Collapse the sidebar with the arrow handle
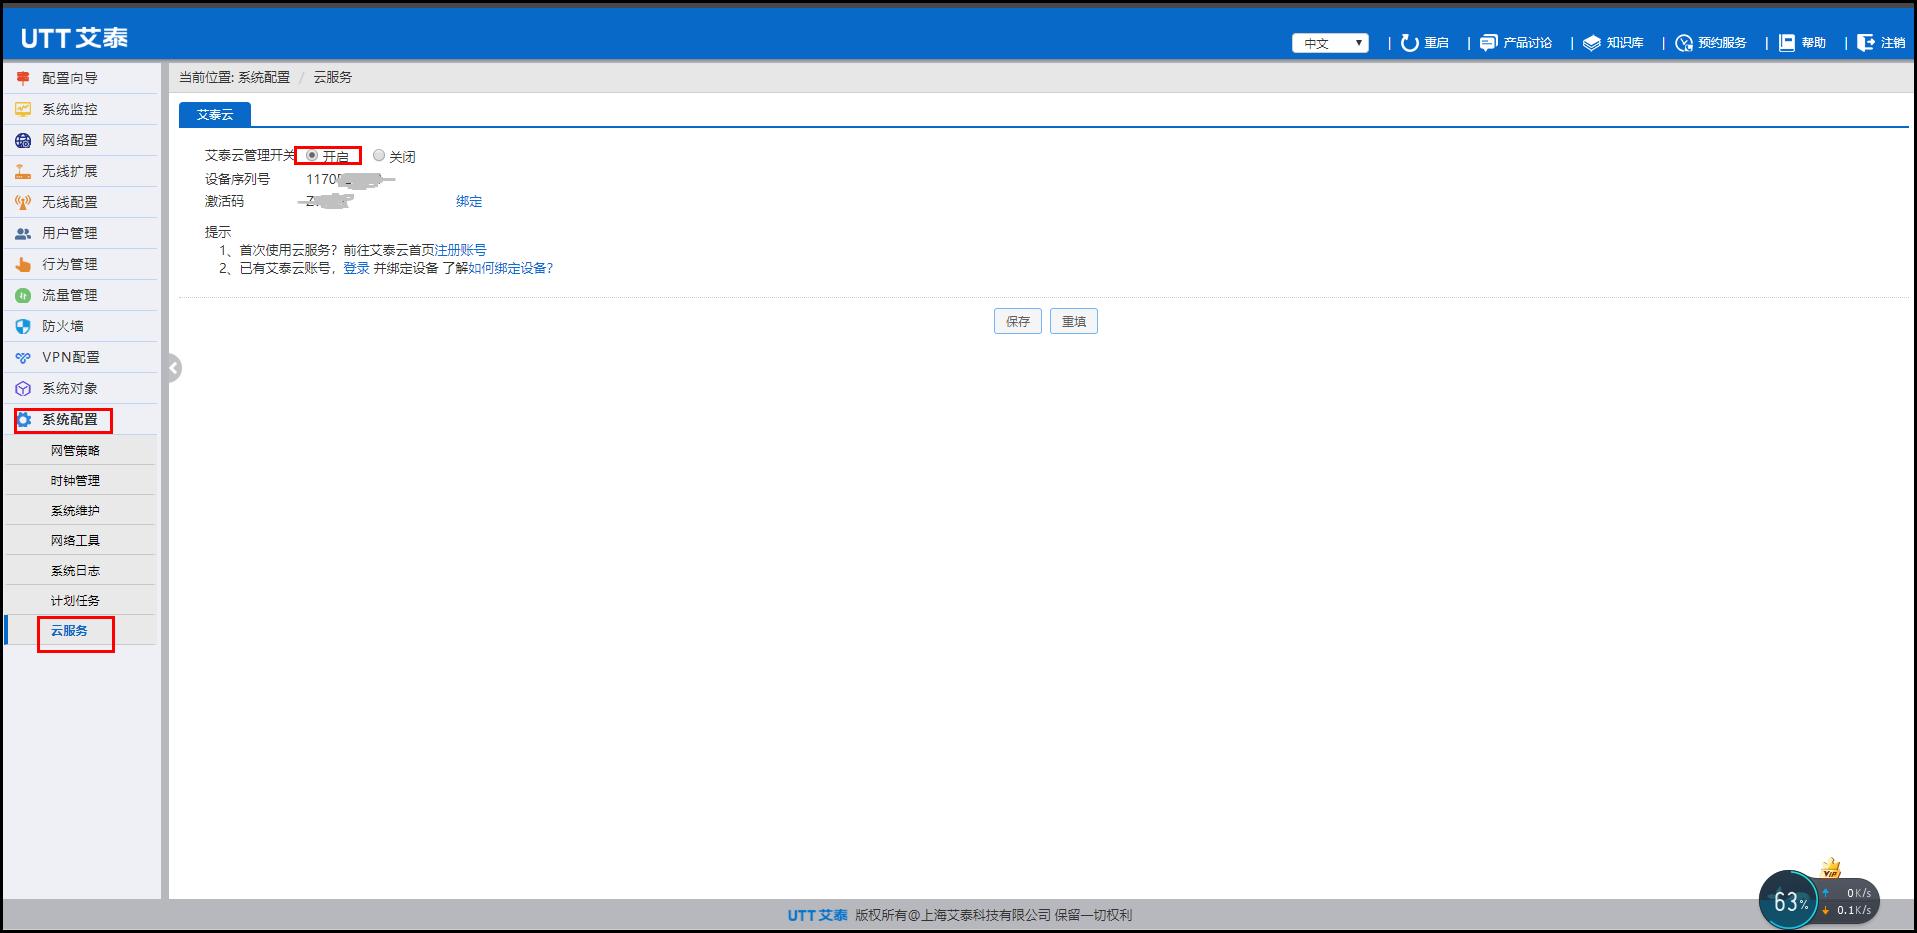Viewport: 1917px width, 933px height. point(174,368)
